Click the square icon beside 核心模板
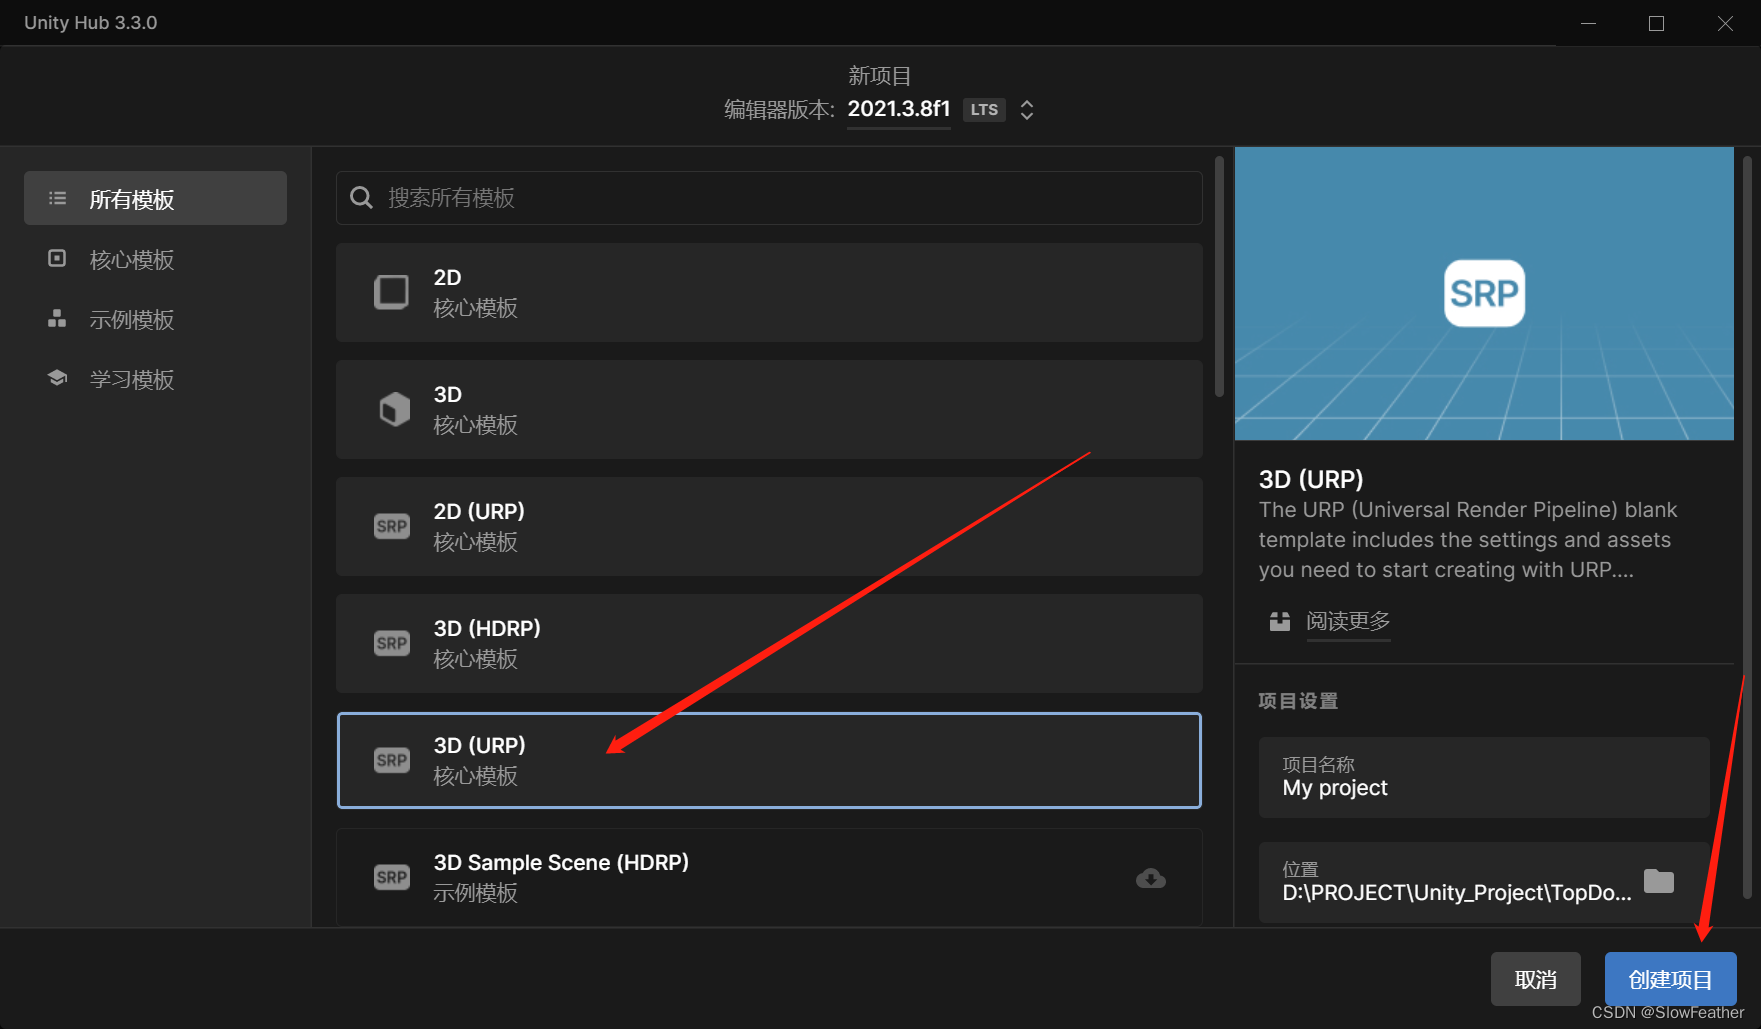 (x=57, y=259)
